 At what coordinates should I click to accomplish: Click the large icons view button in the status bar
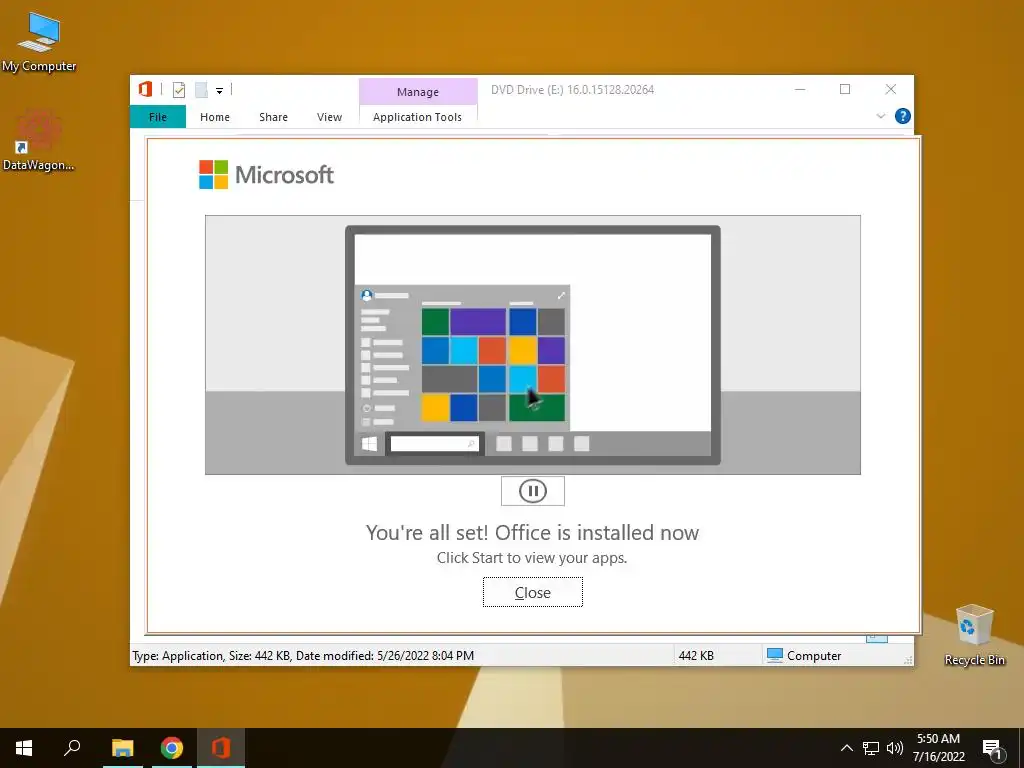(876, 639)
